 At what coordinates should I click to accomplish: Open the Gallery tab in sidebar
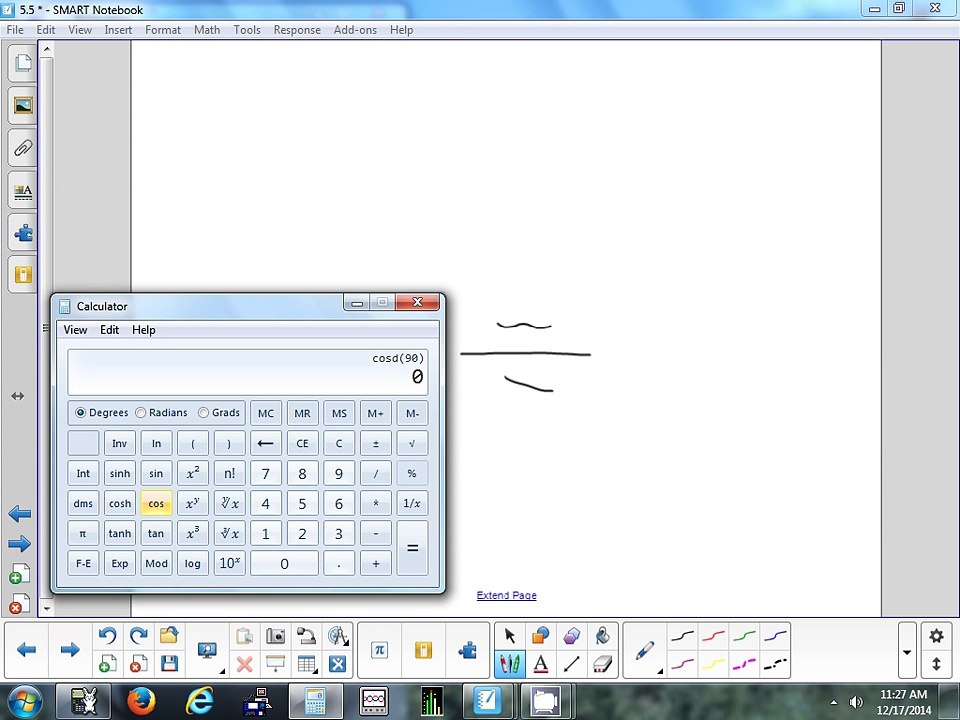(x=23, y=106)
